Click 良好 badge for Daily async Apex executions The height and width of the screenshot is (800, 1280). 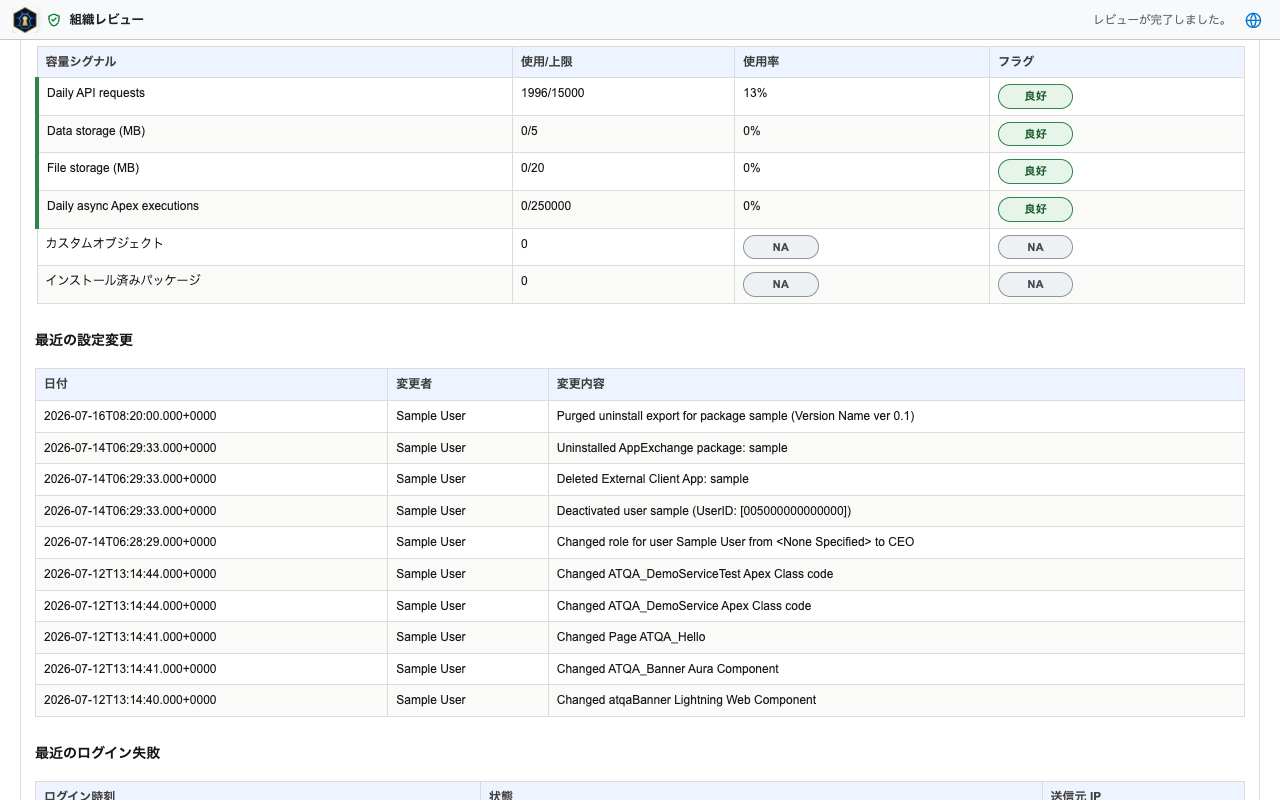(x=1035, y=209)
